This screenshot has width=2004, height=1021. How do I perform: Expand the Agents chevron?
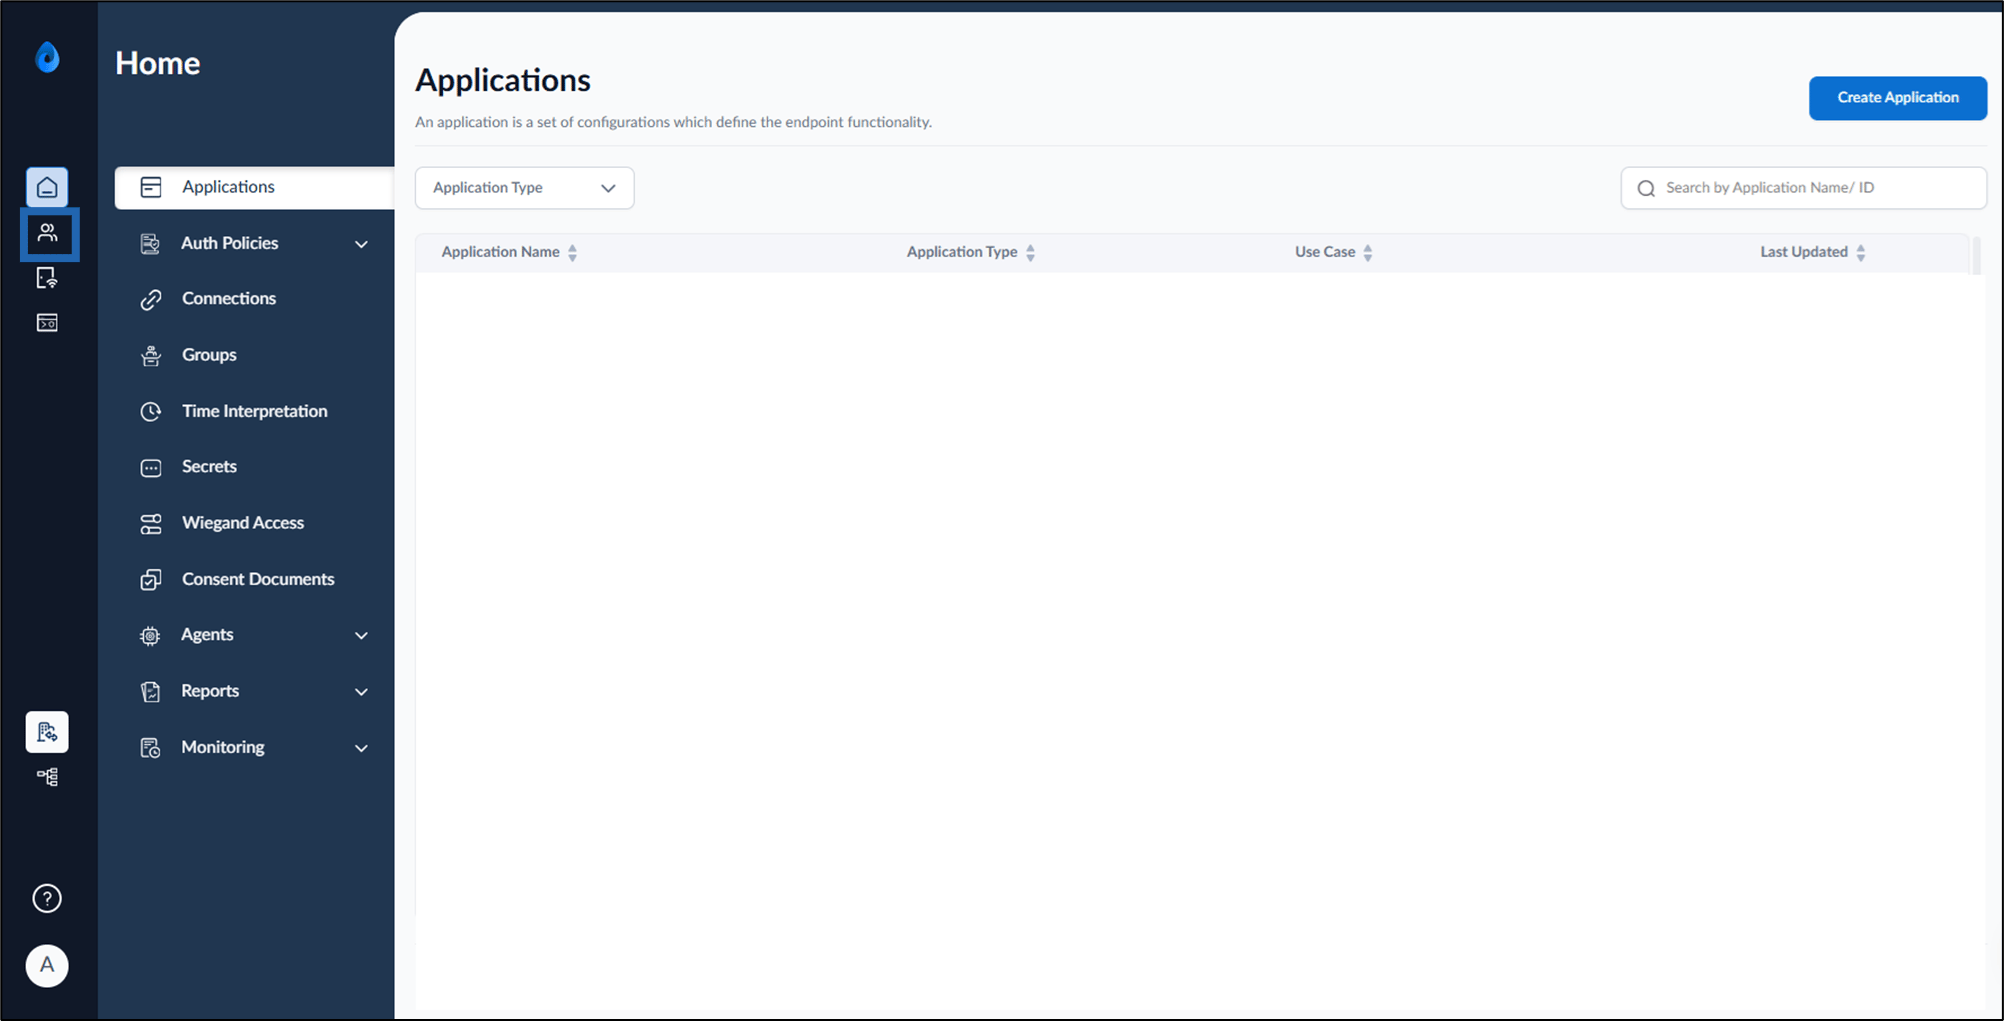click(362, 635)
